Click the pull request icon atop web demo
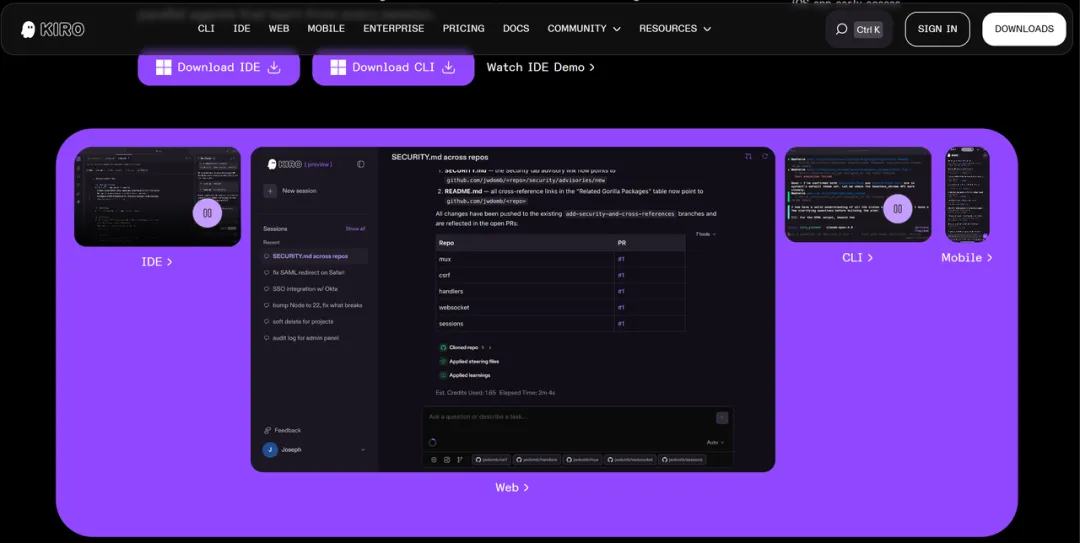The height and width of the screenshot is (543, 1080). (x=749, y=156)
